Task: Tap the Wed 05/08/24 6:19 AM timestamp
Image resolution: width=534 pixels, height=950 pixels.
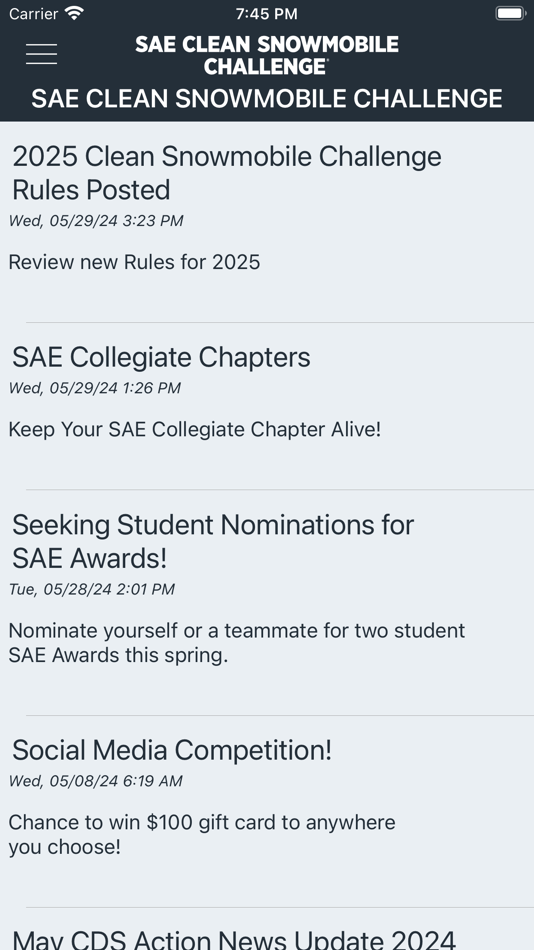Action: [x=95, y=781]
